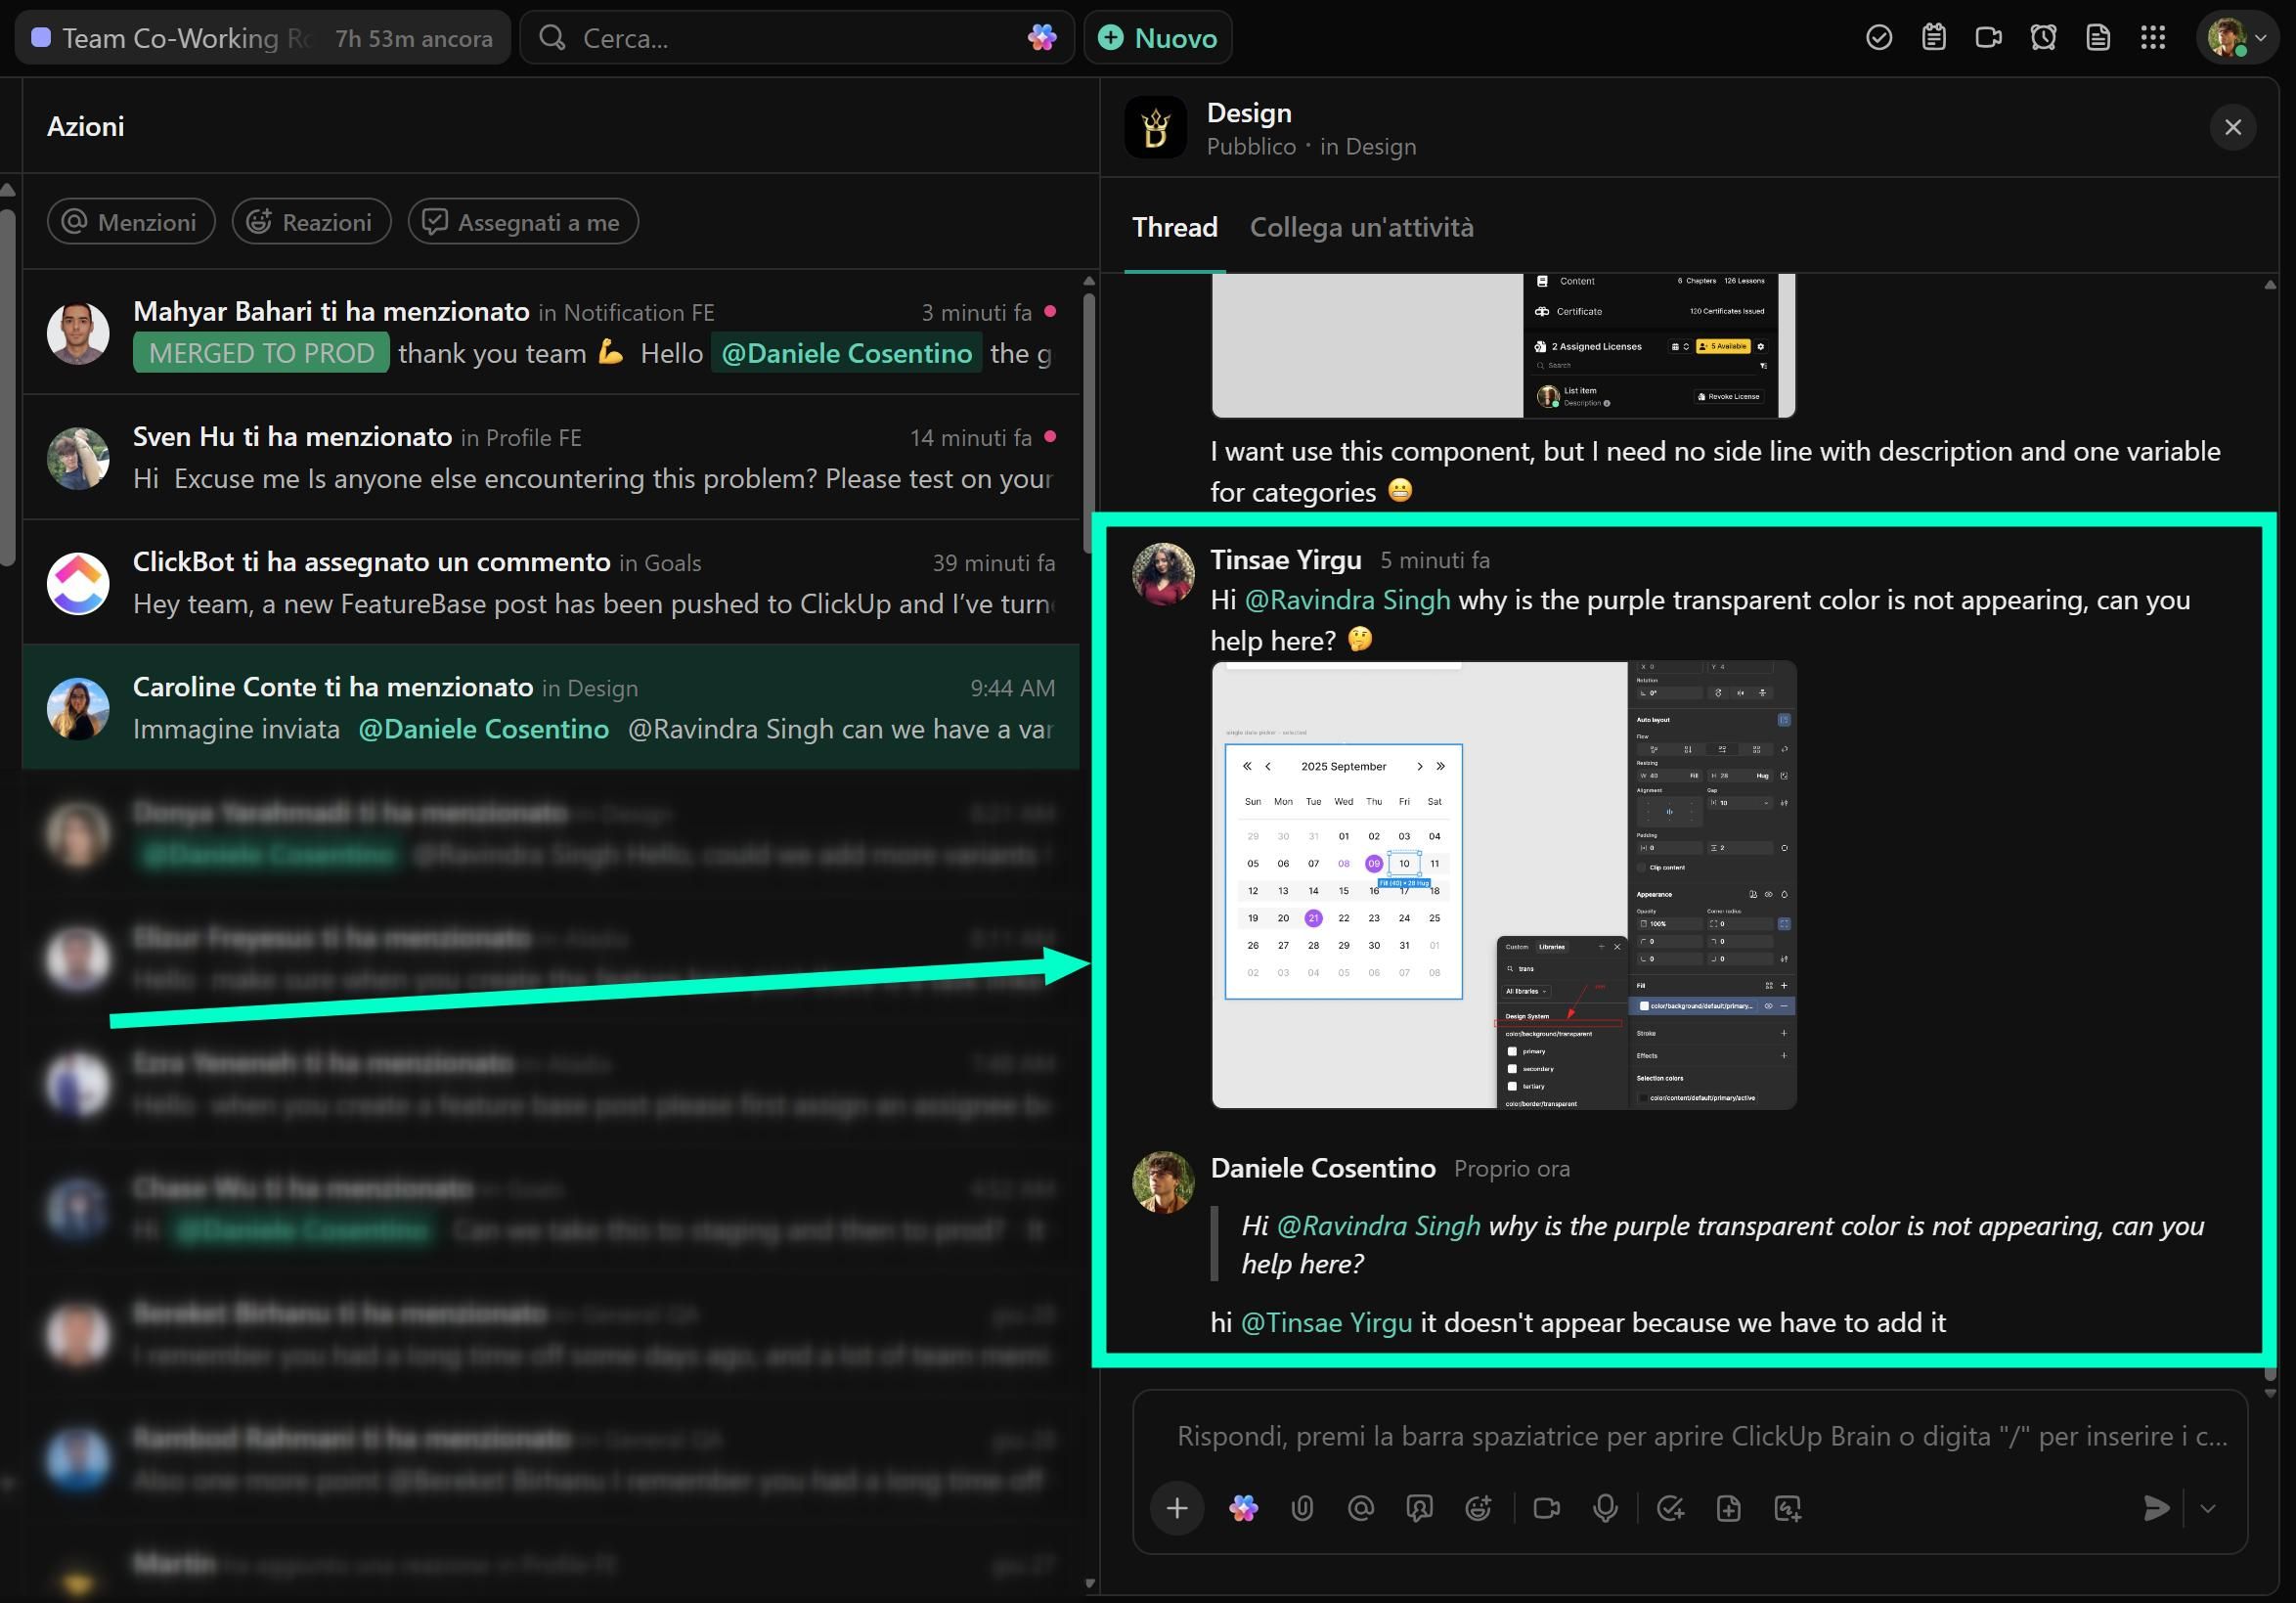2296x1603 pixels.
Task: Record a voice clip with microphone icon
Action: [1606, 1508]
